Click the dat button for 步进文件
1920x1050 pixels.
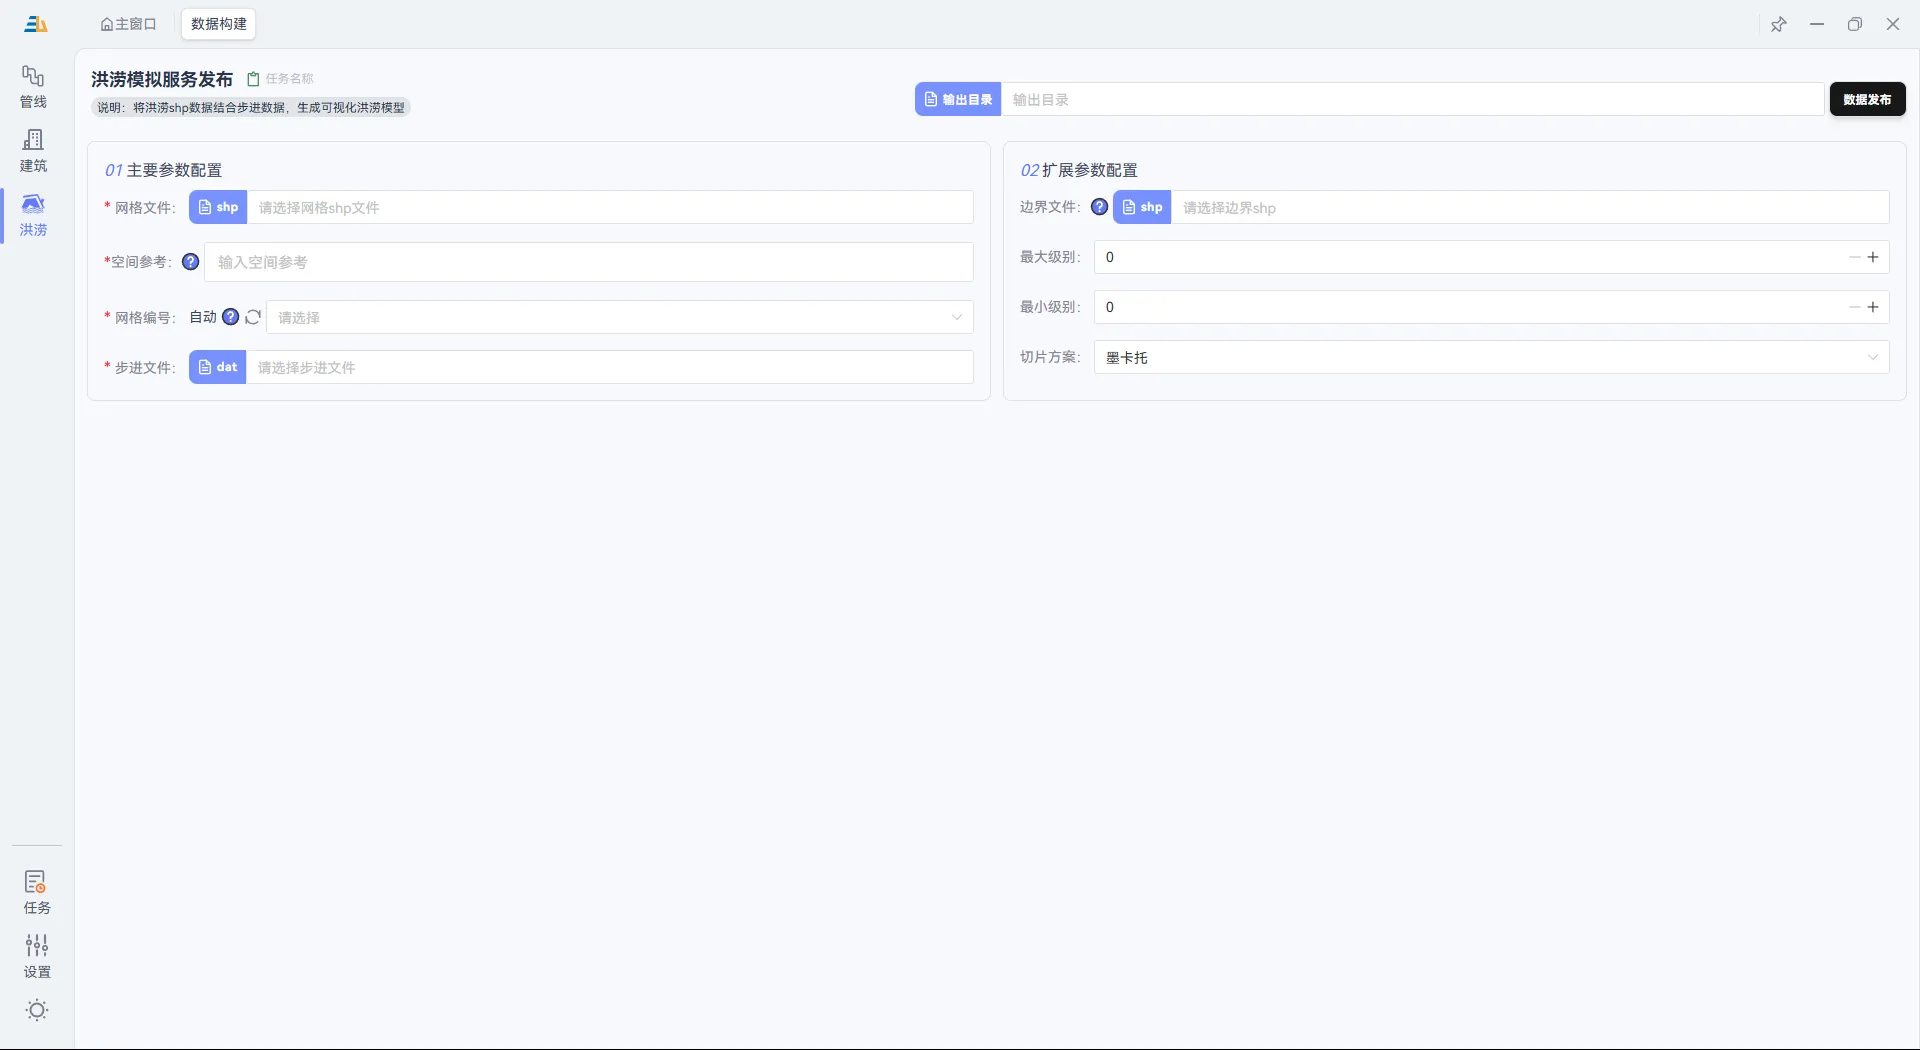217,367
